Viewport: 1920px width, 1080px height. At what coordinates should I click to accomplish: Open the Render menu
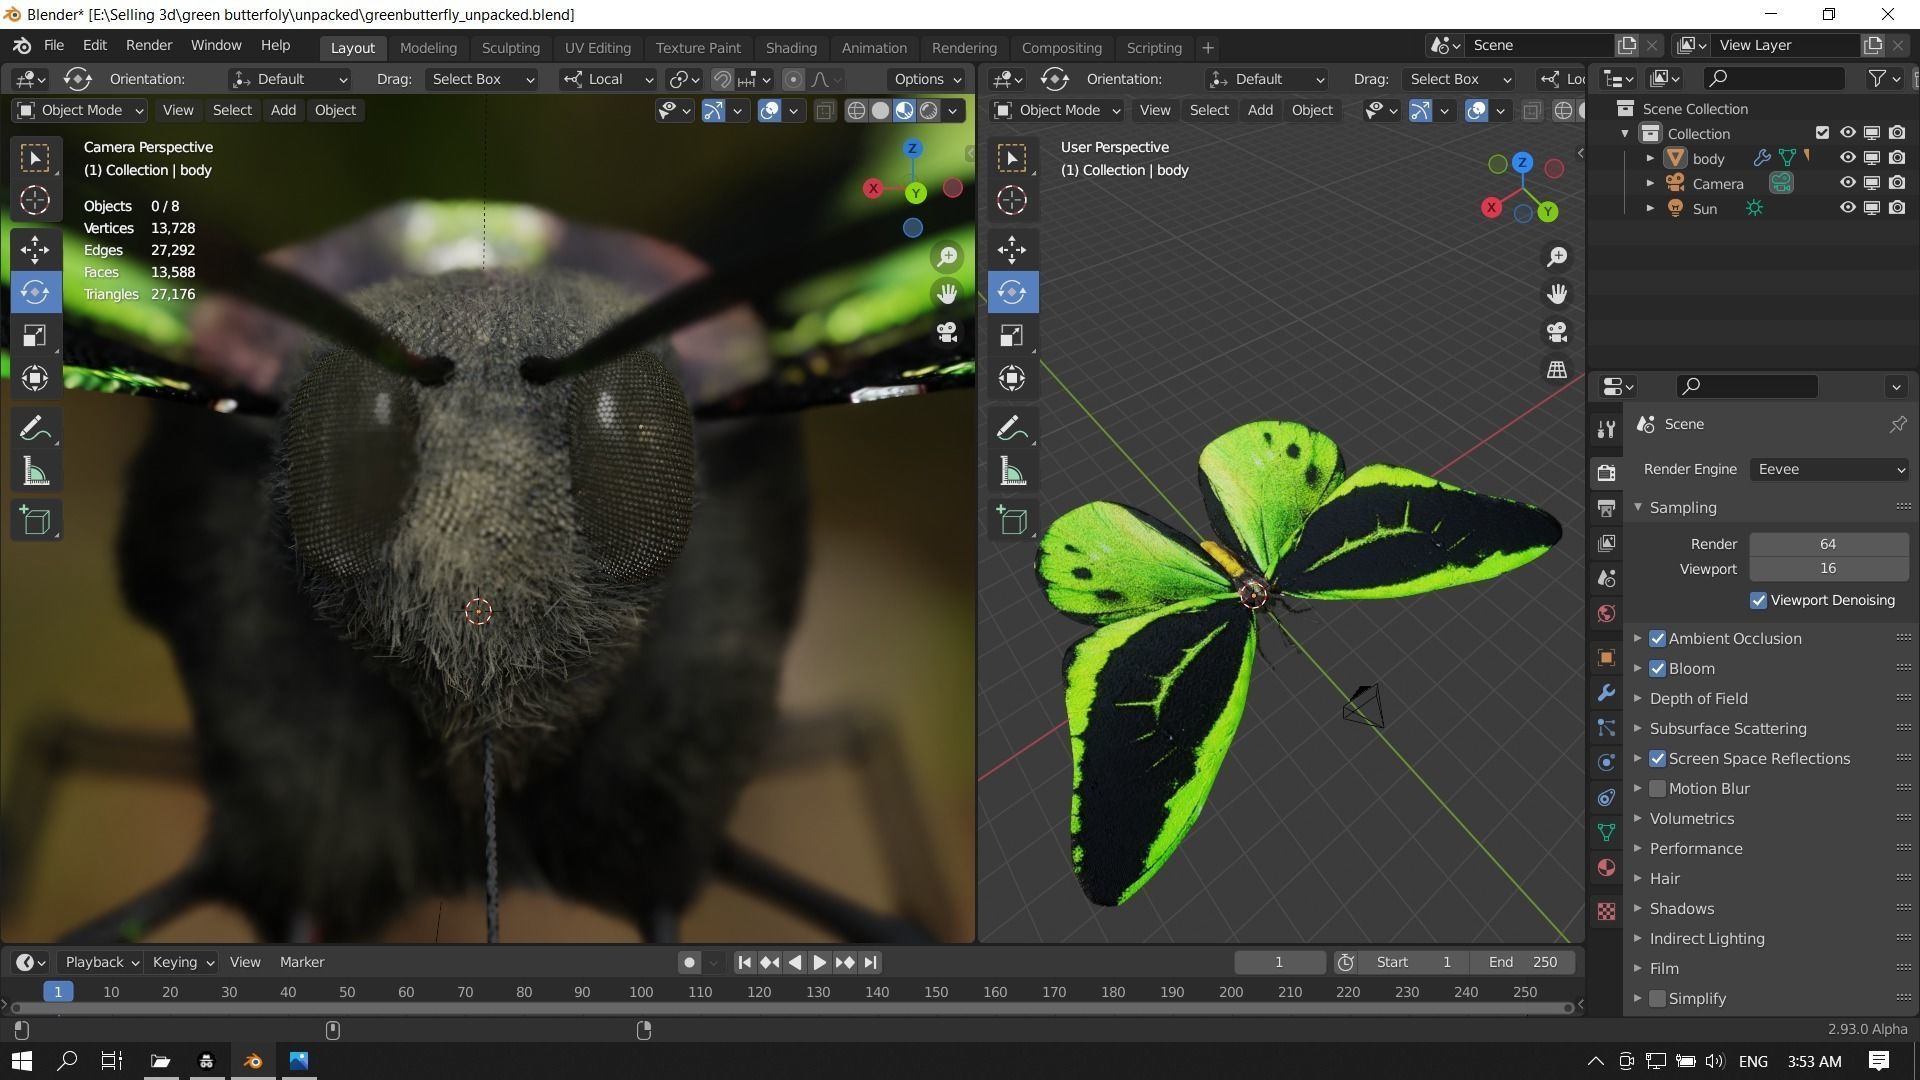pyautogui.click(x=149, y=46)
